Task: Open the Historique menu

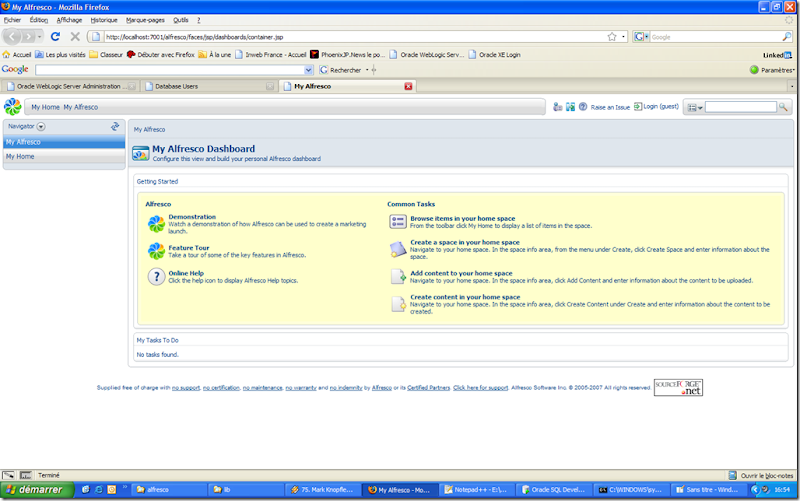Action: [104, 20]
